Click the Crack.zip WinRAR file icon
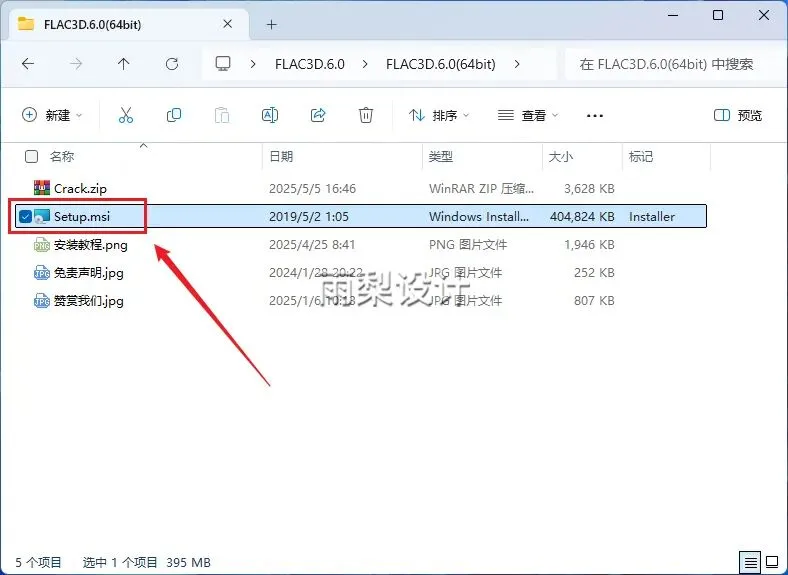Viewport: 788px width, 575px height. [42, 188]
